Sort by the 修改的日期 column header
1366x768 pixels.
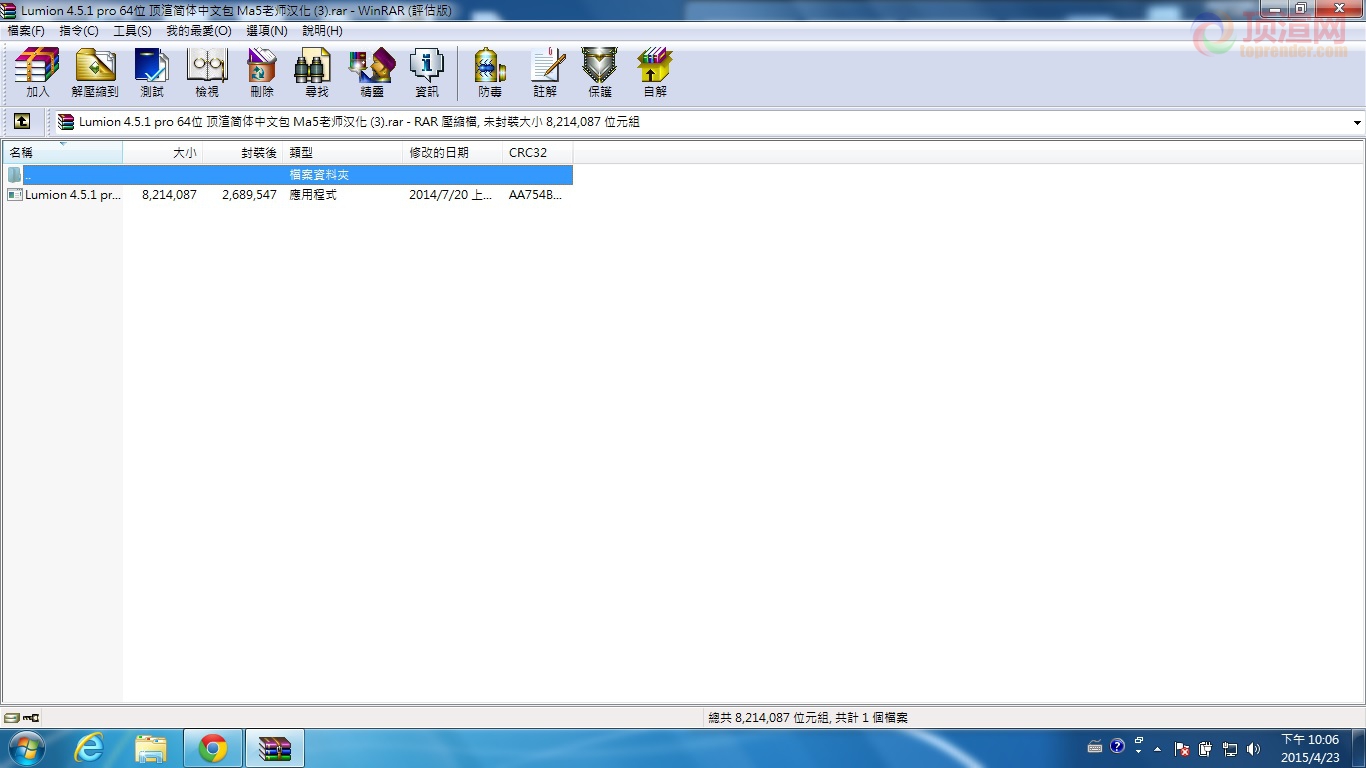453,153
